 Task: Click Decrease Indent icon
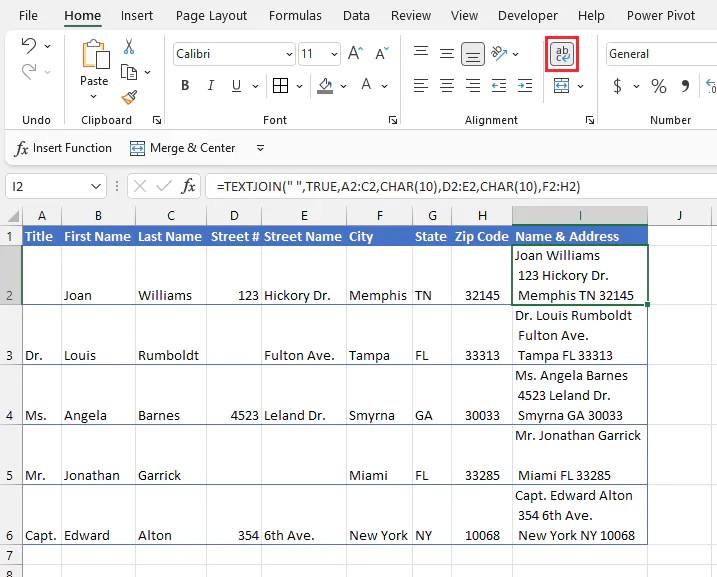[499, 85]
